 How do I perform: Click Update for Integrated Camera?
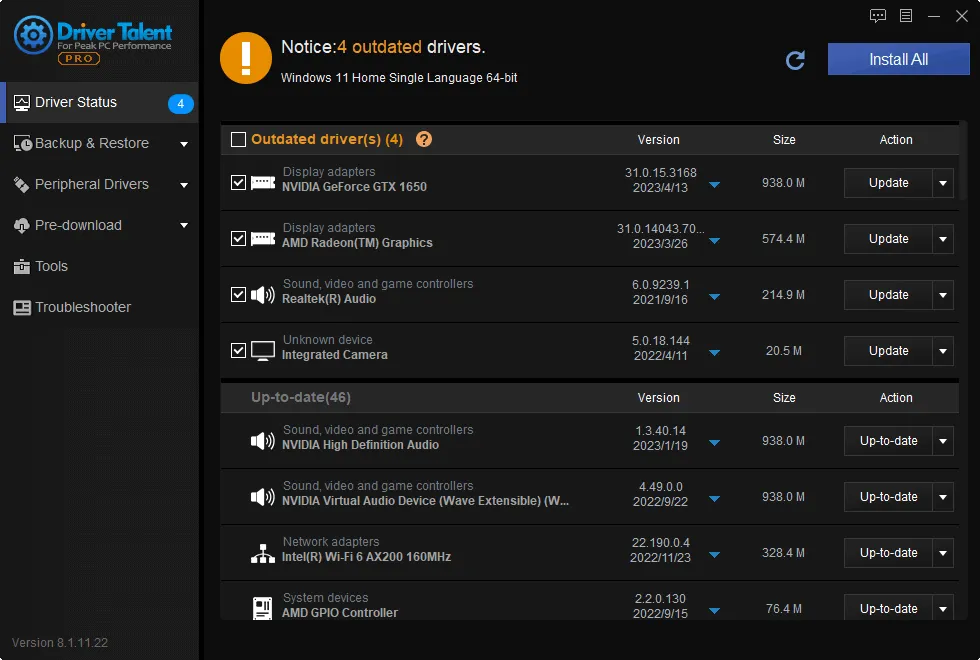click(x=888, y=351)
